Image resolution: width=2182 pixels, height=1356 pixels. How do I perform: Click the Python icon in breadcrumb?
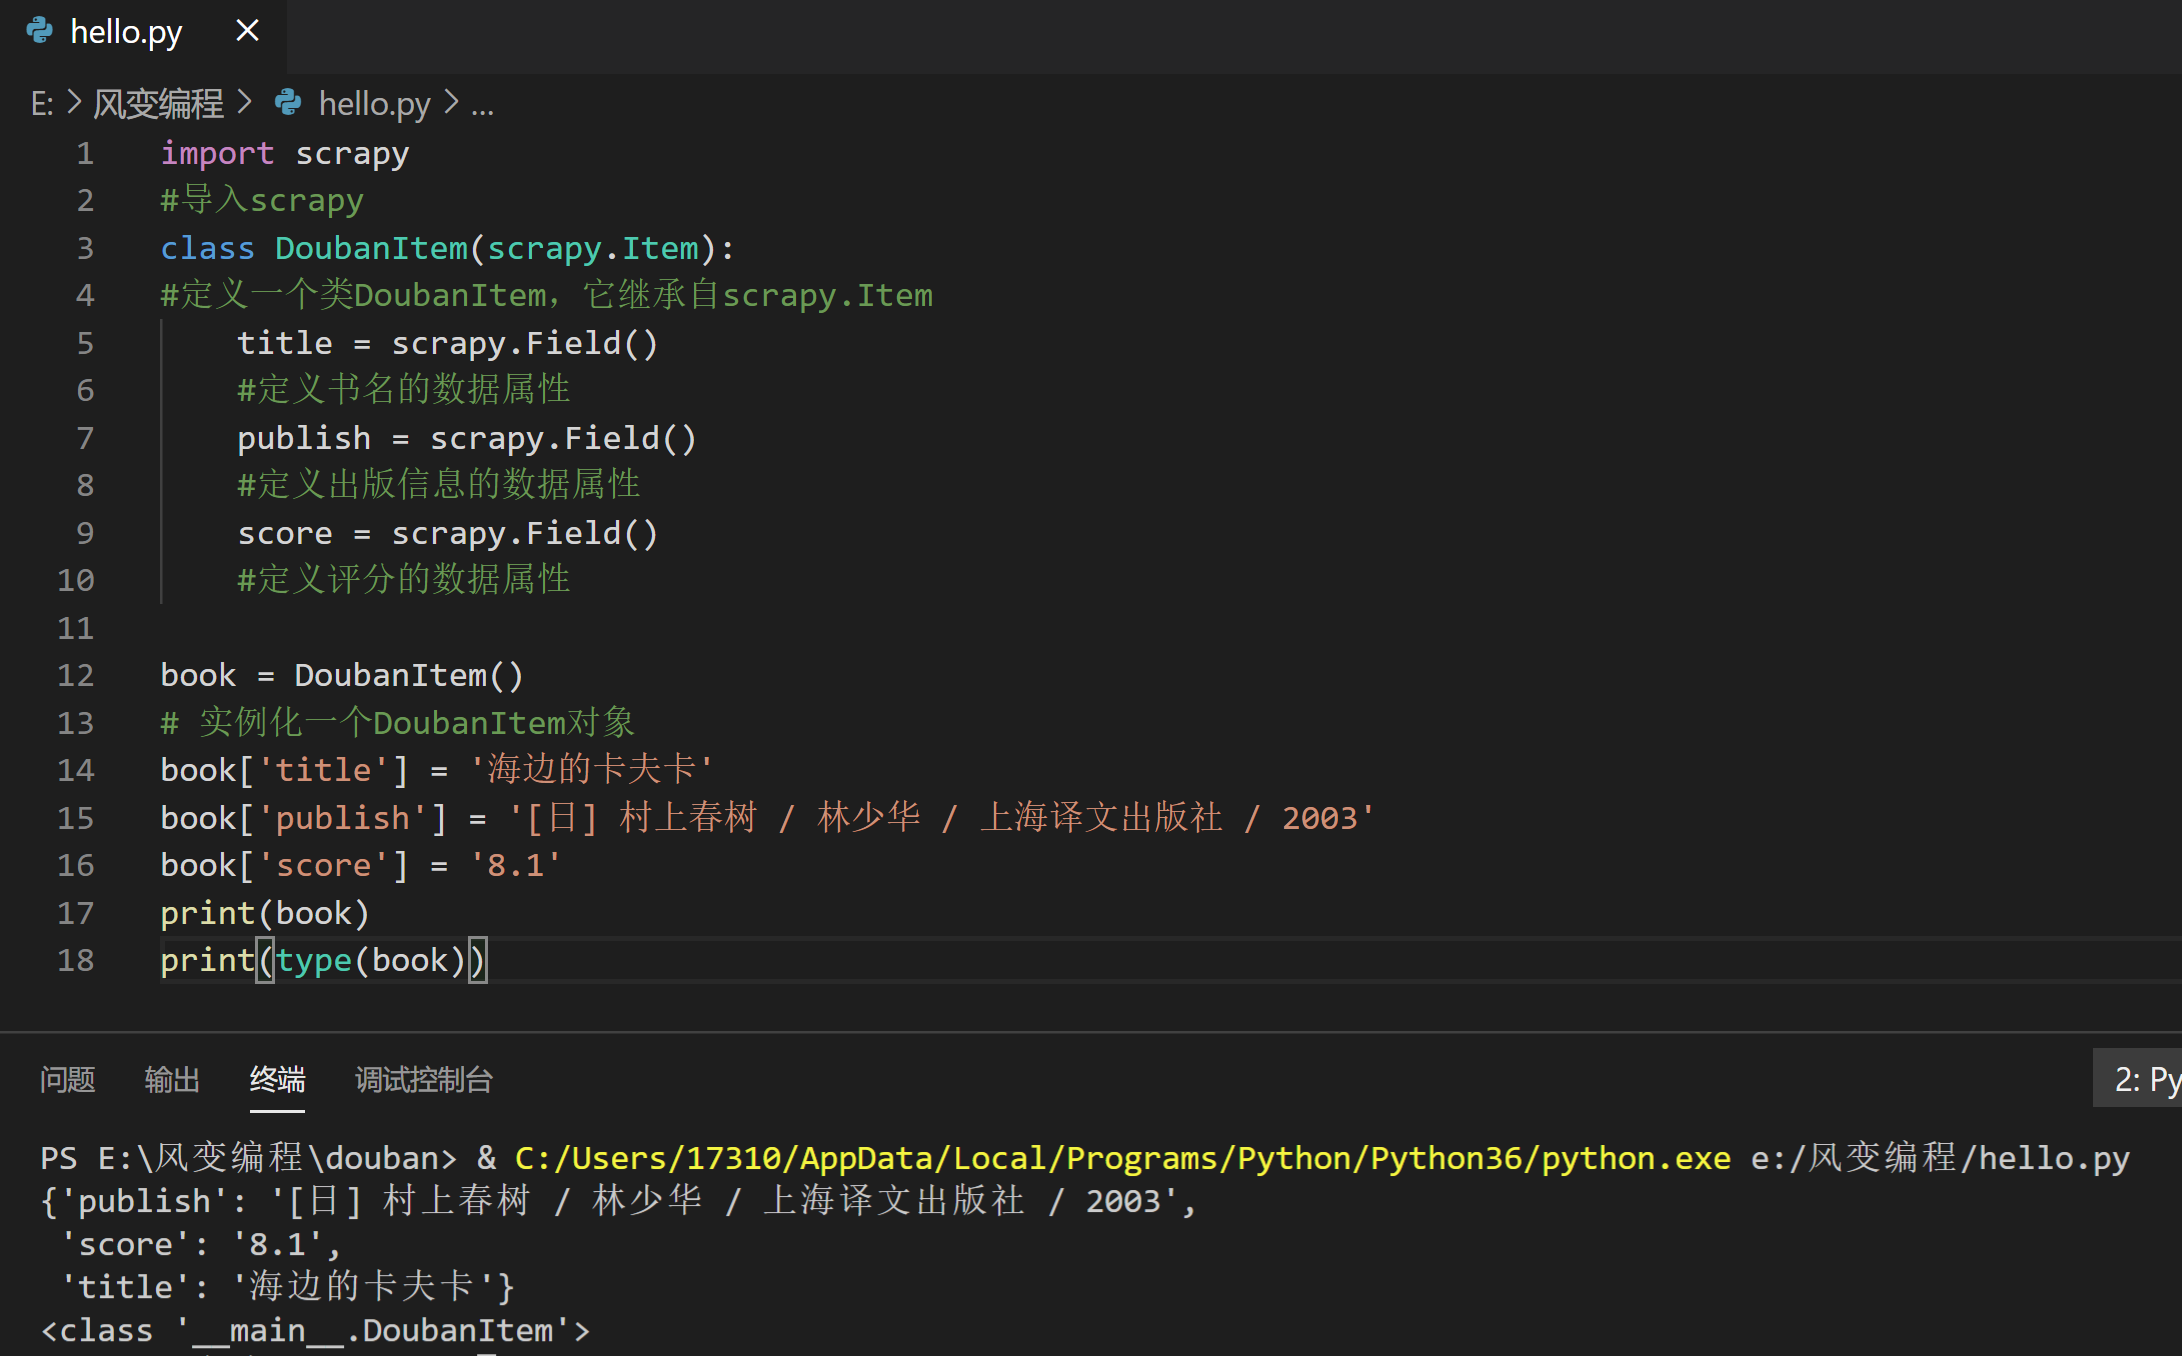288,102
